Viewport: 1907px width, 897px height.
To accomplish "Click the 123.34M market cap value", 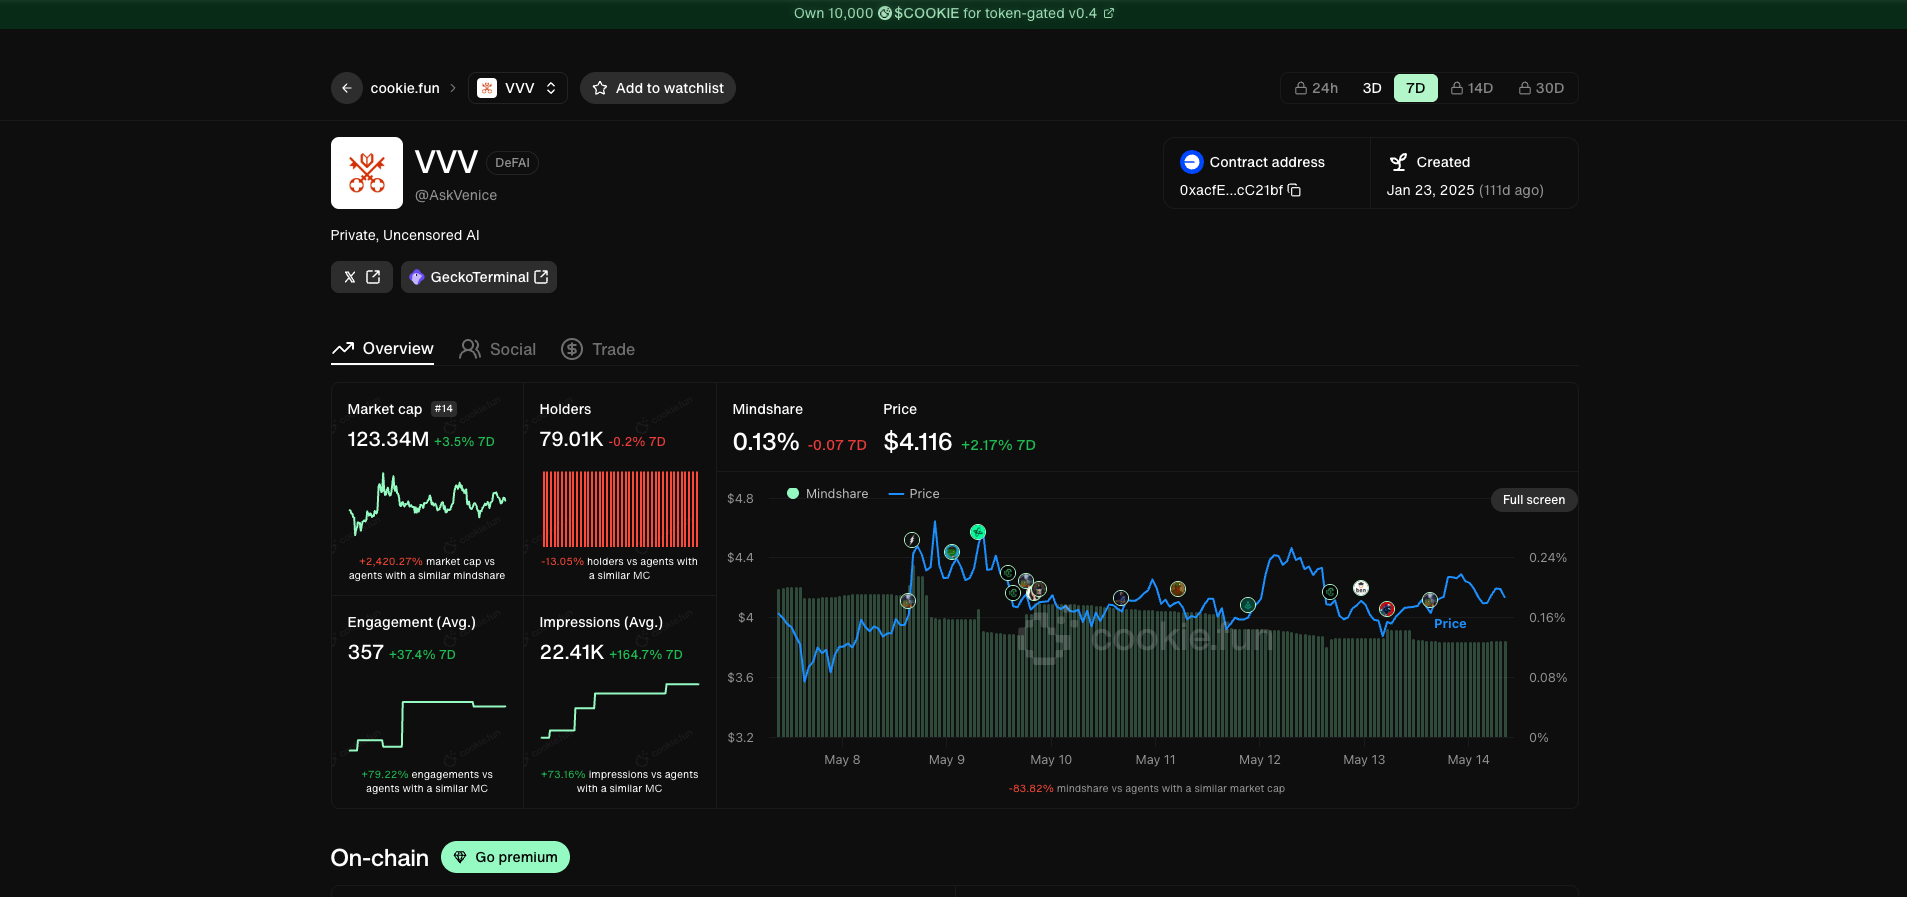I will click(x=388, y=439).
